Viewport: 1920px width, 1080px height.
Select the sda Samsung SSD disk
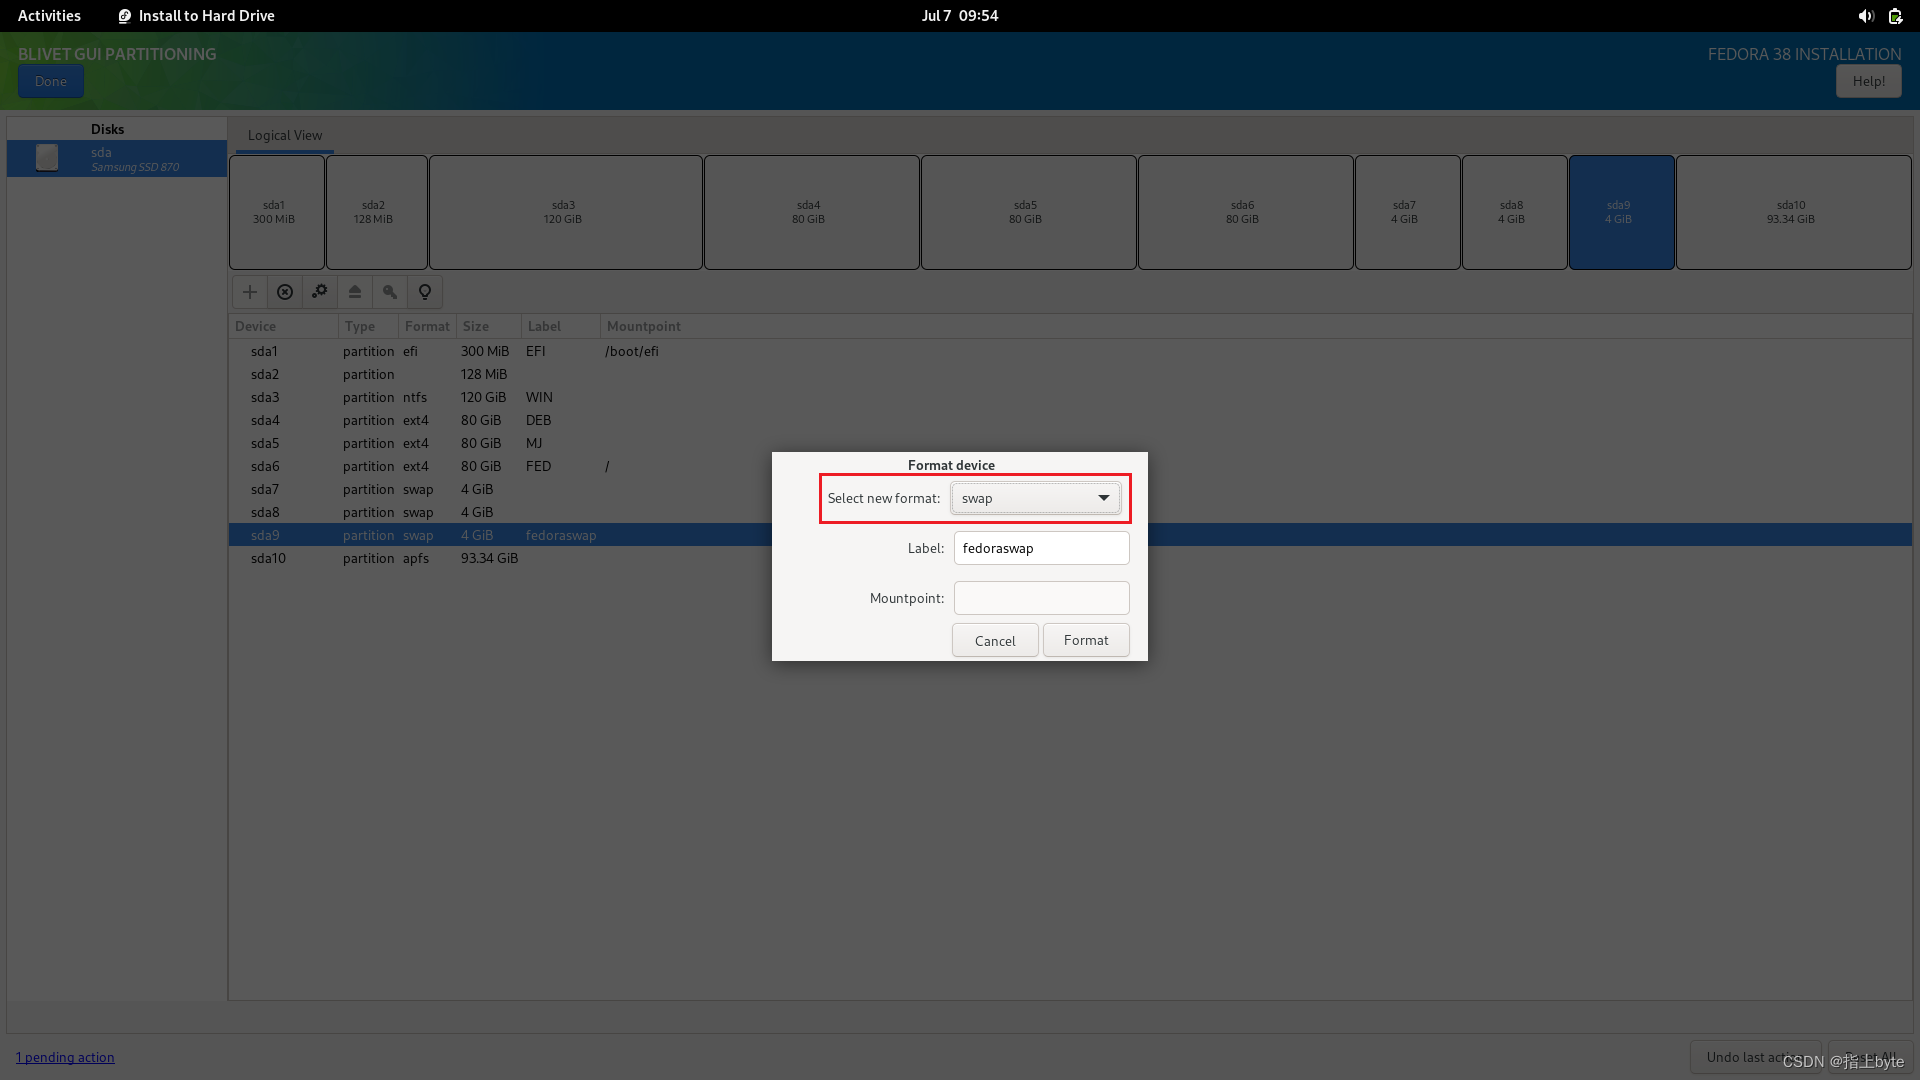(117, 159)
